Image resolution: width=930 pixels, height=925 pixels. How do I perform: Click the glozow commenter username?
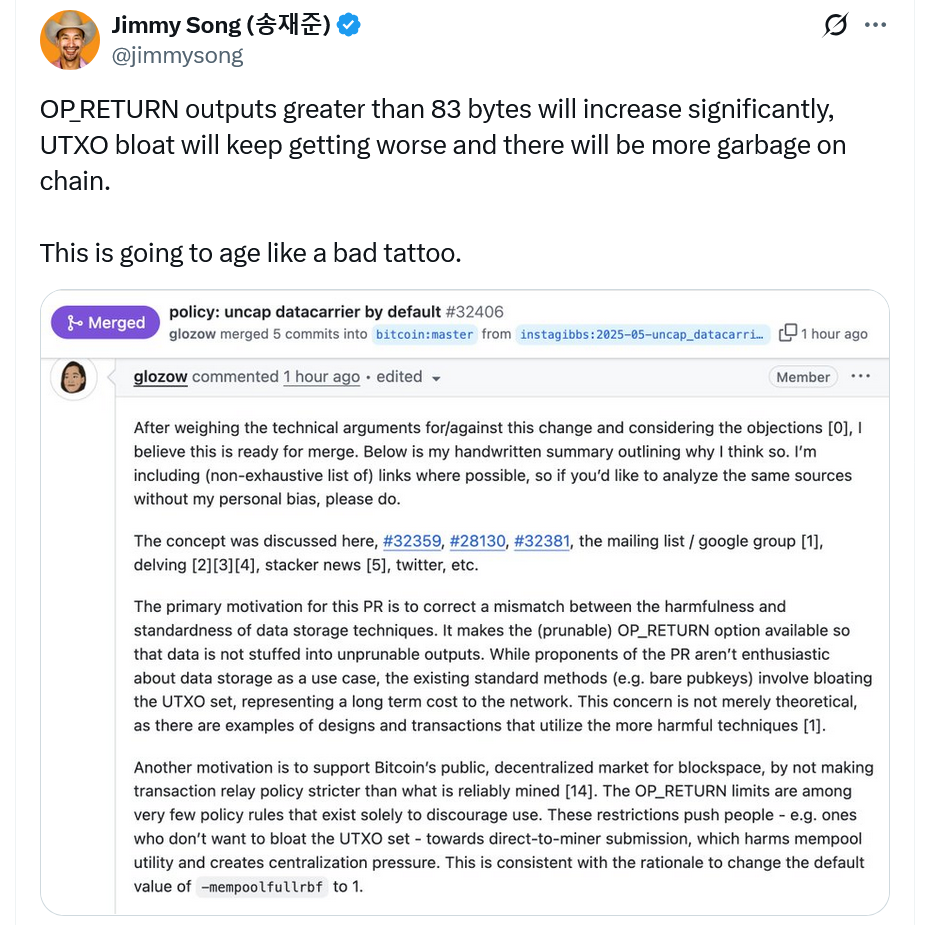[160, 377]
